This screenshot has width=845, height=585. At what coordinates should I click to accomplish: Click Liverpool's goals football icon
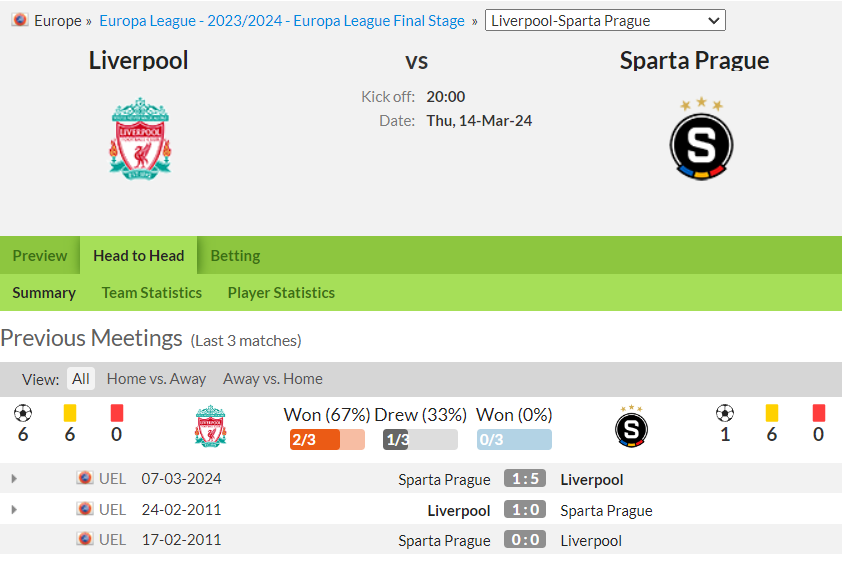23,413
